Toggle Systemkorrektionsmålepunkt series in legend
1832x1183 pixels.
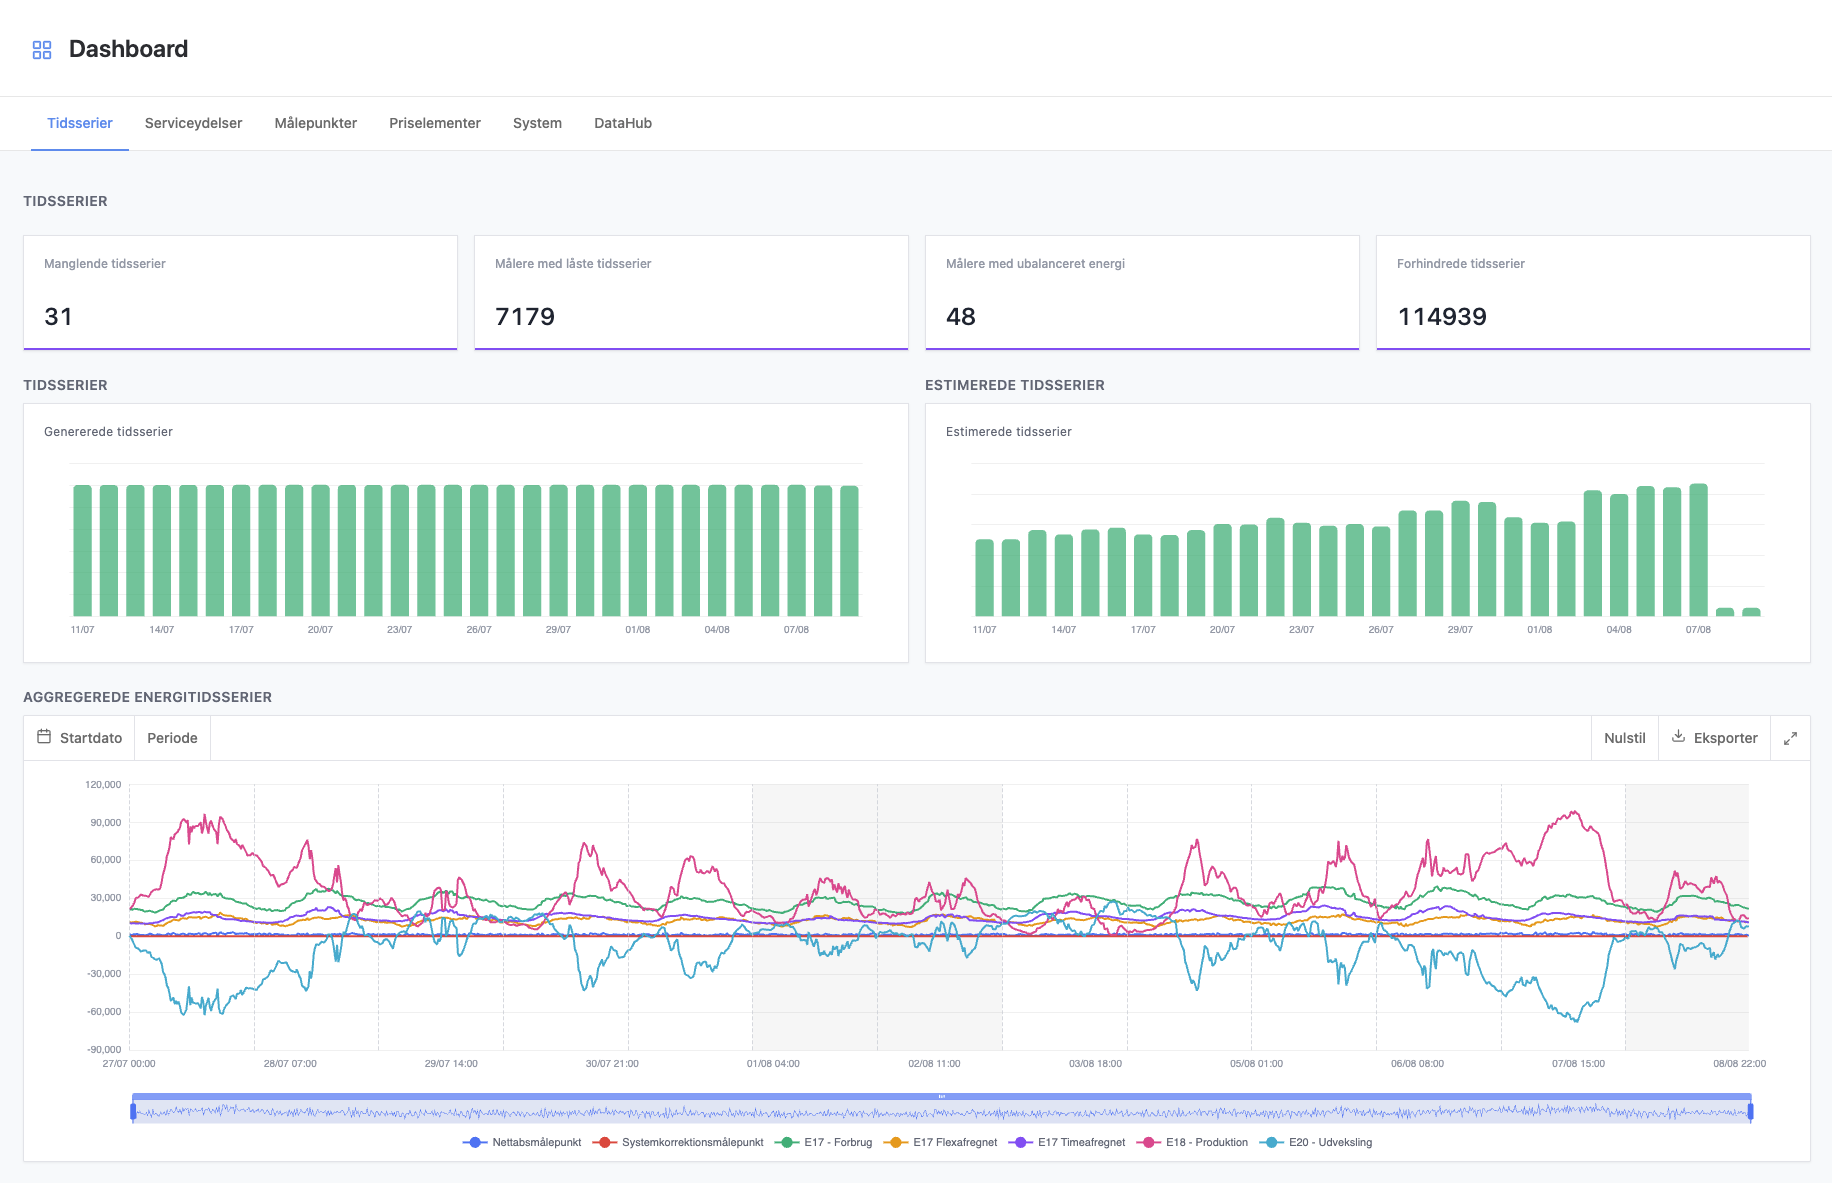tap(678, 1142)
